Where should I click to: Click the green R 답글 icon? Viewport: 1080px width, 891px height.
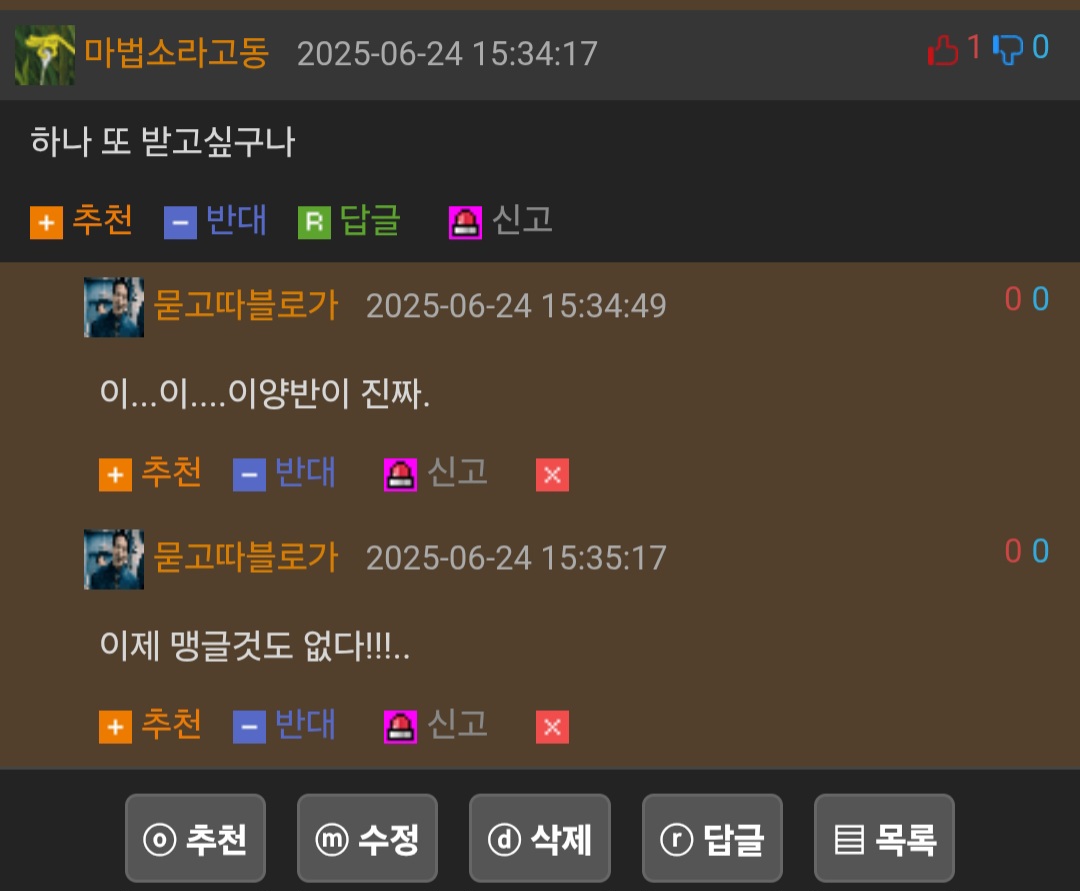coord(314,222)
